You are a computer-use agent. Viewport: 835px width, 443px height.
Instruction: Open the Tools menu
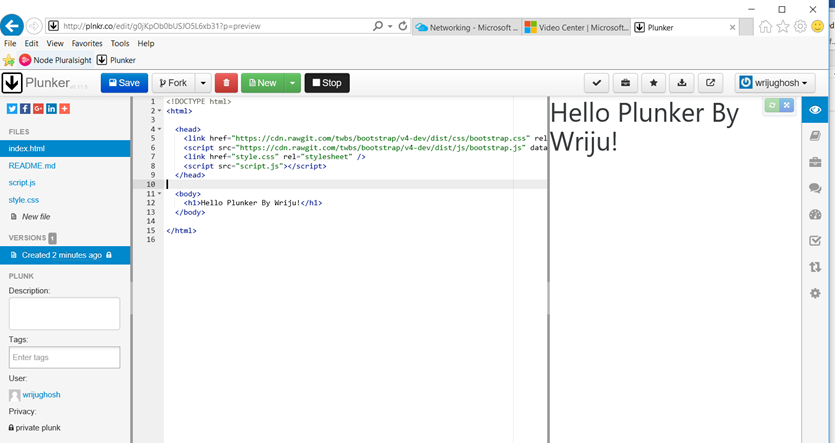tap(120, 44)
